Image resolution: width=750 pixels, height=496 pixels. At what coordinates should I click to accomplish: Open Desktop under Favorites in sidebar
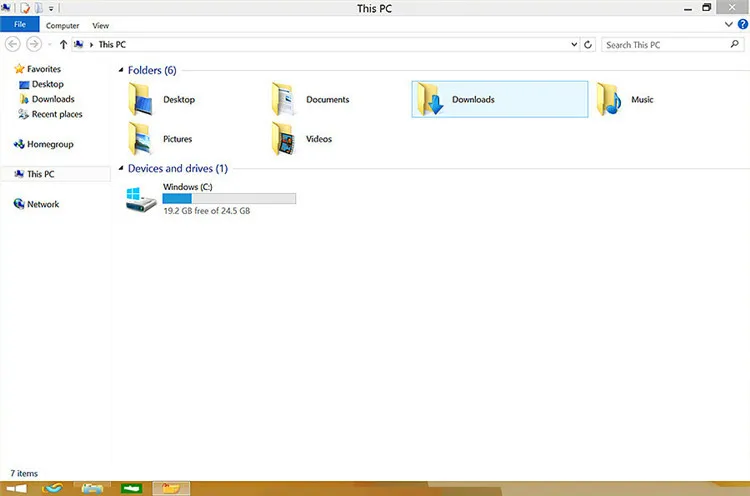[42, 84]
